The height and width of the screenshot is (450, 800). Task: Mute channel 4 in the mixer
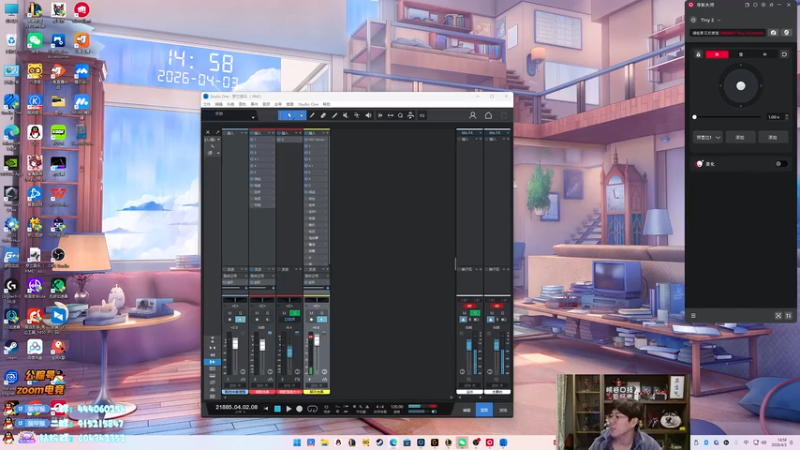pos(311,313)
